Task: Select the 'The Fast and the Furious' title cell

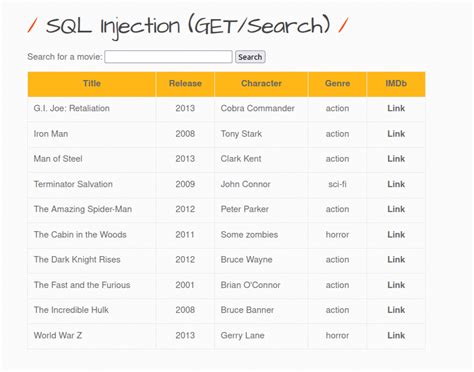Action: pos(92,285)
